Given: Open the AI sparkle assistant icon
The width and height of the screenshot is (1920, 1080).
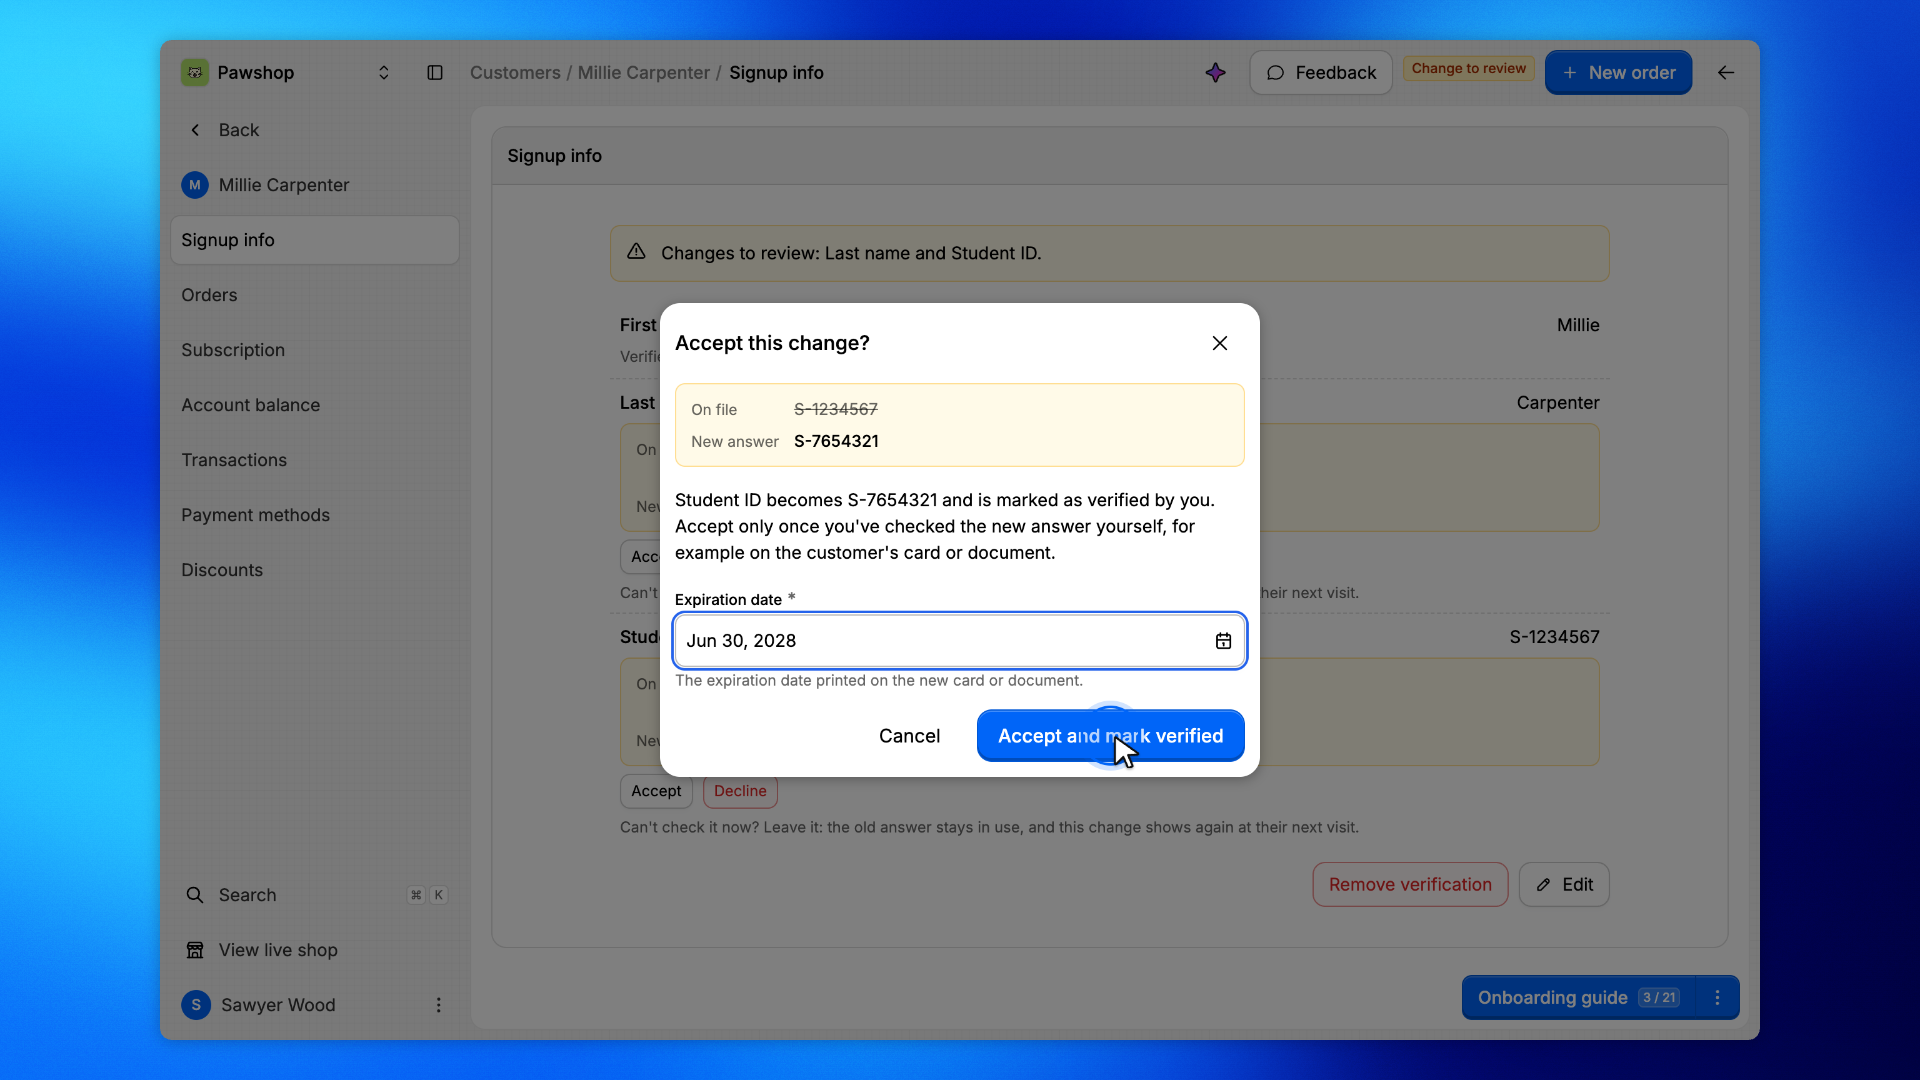Looking at the screenshot, I should 1215,73.
